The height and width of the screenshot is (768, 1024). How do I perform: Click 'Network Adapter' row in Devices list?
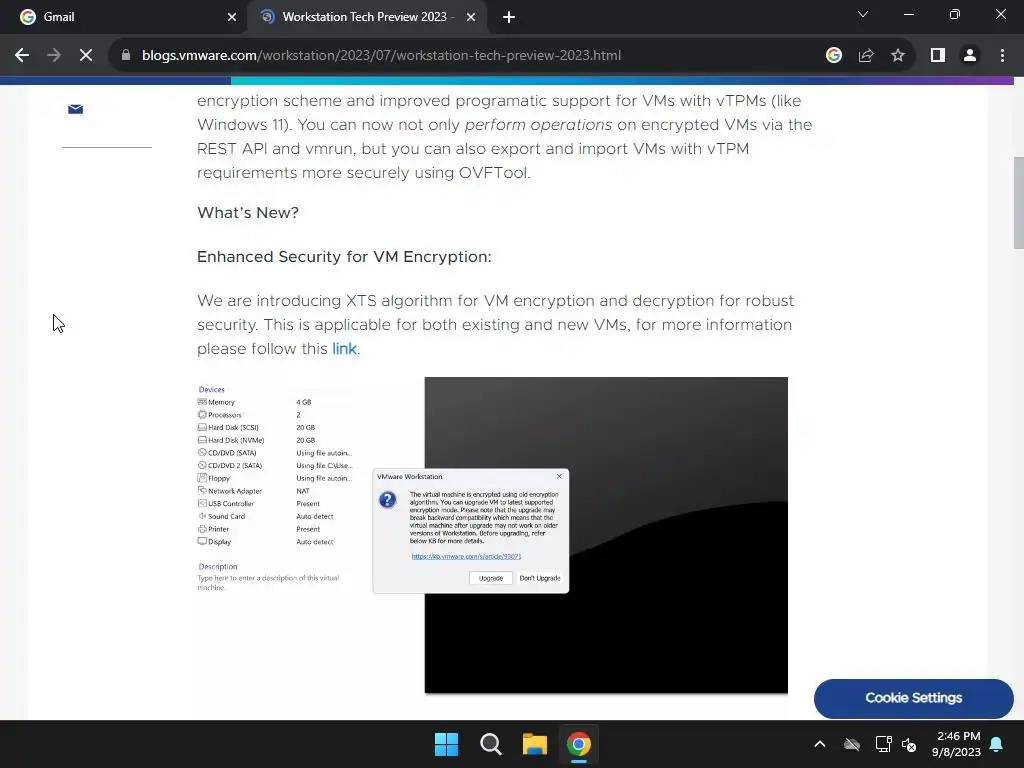[x=256, y=491]
